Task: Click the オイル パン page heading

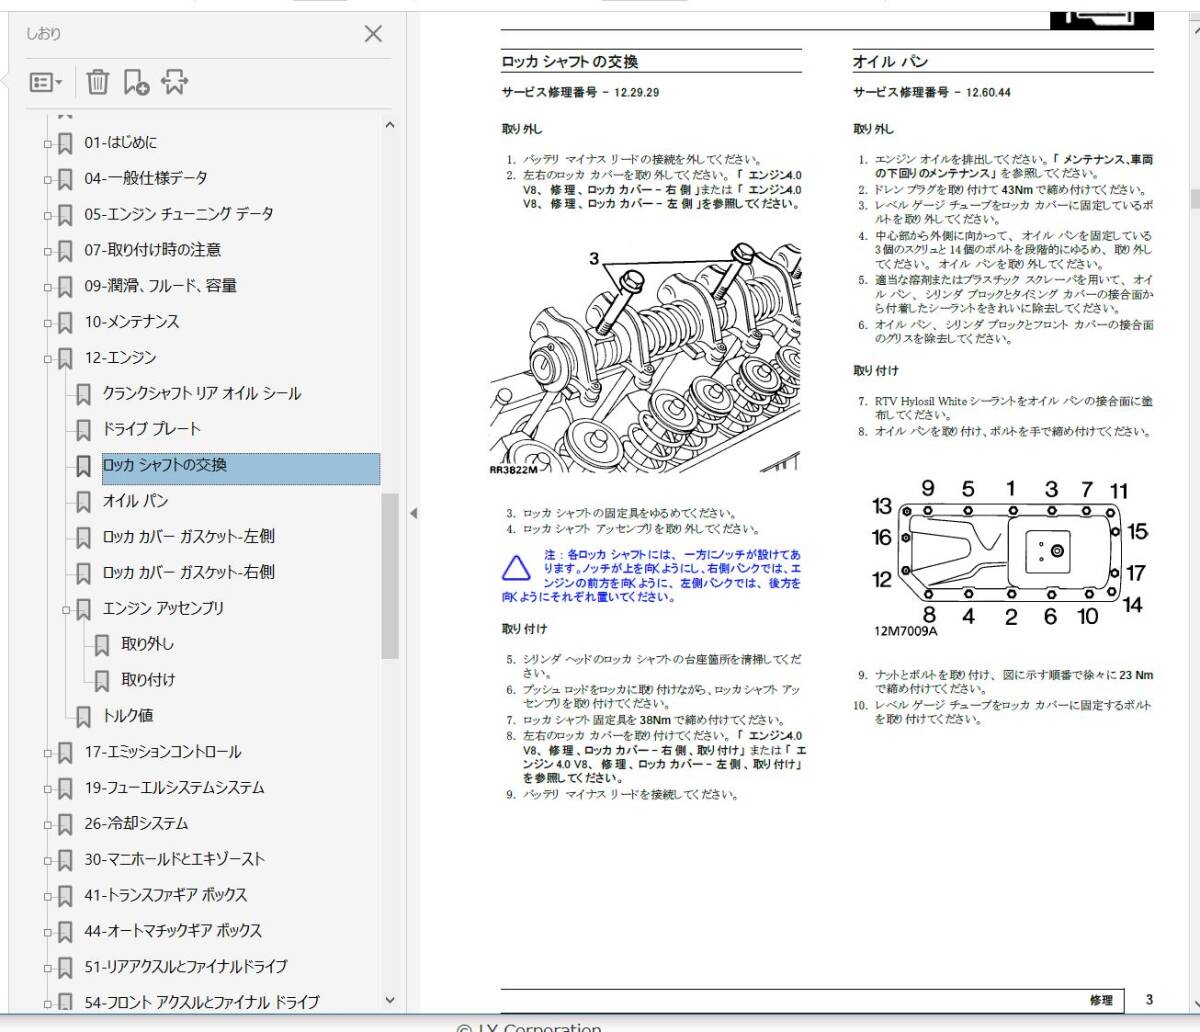Action: (x=890, y=62)
